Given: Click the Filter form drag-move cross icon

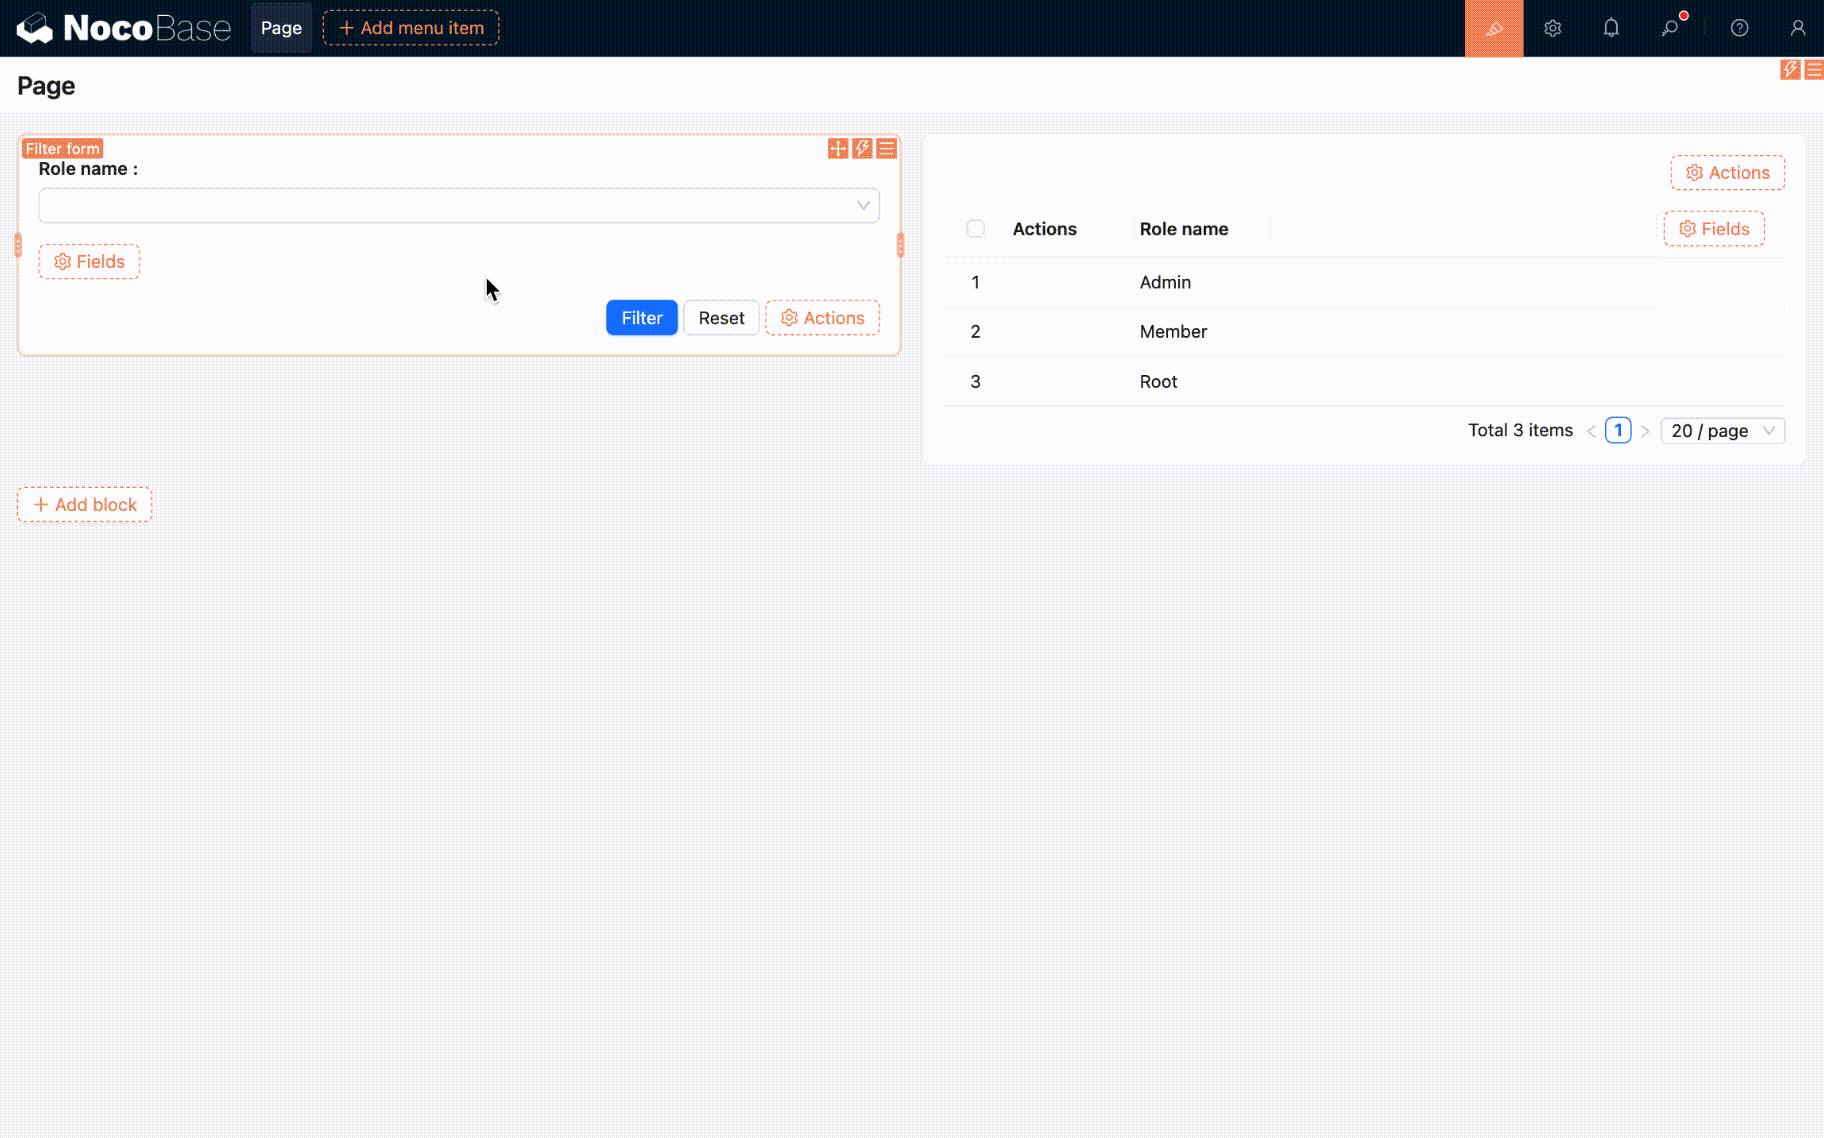Looking at the screenshot, I should (838, 149).
